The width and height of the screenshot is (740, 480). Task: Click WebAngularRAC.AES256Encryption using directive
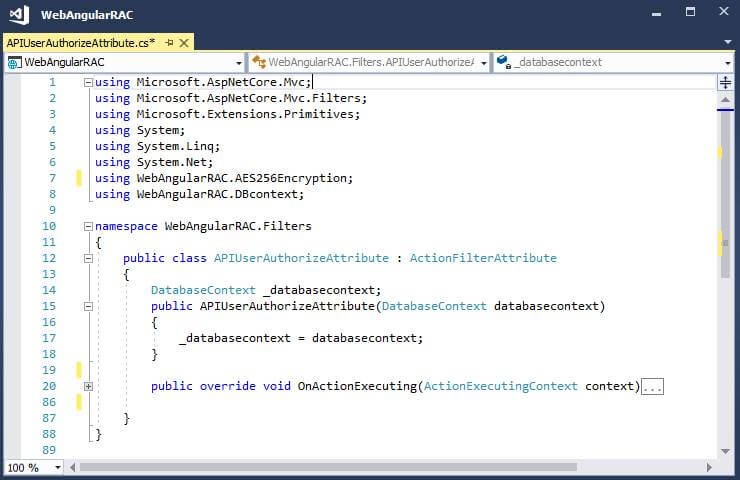click(244, 178)
